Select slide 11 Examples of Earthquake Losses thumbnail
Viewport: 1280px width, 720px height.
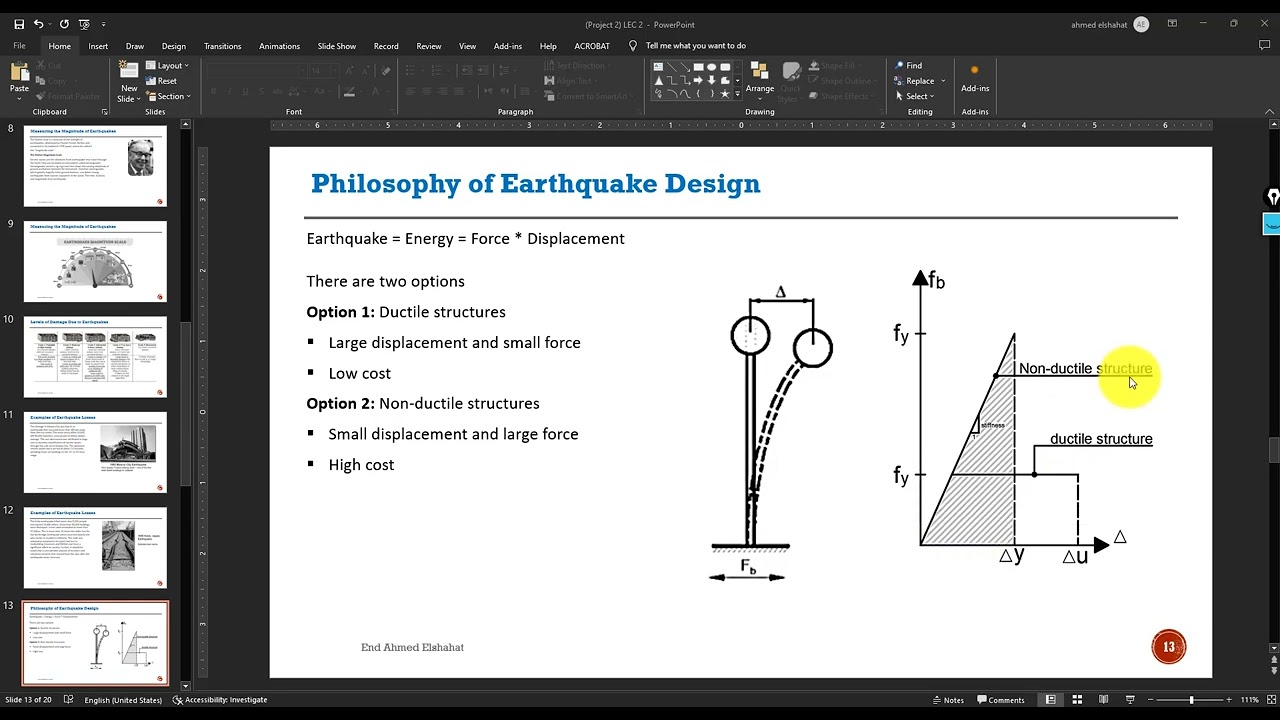point(95,452)
